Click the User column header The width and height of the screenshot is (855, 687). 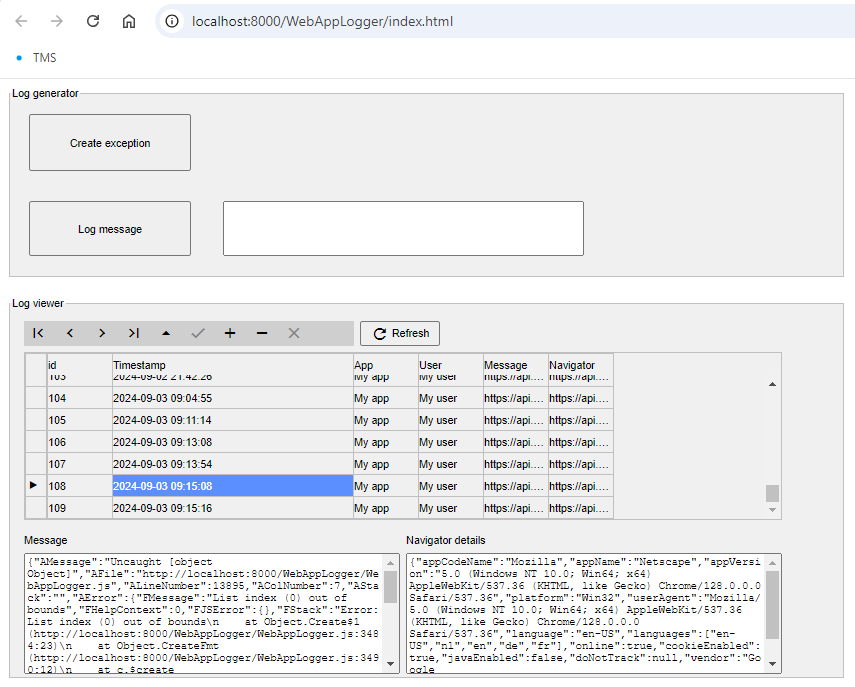(450, 365)
